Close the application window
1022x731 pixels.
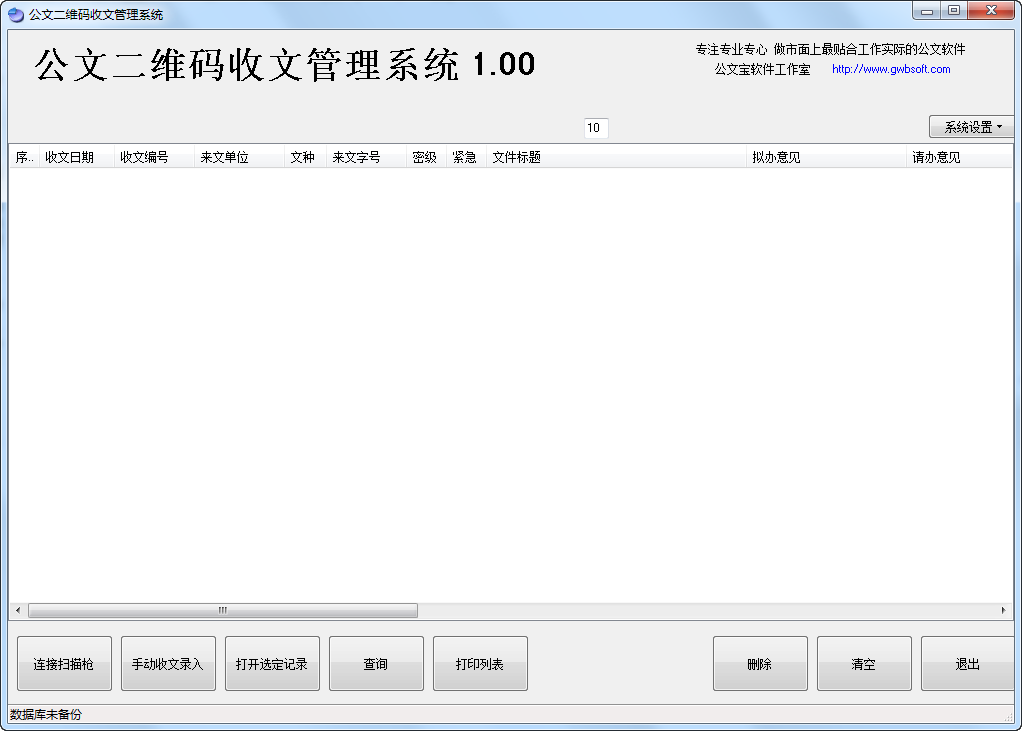coord(991,10)
